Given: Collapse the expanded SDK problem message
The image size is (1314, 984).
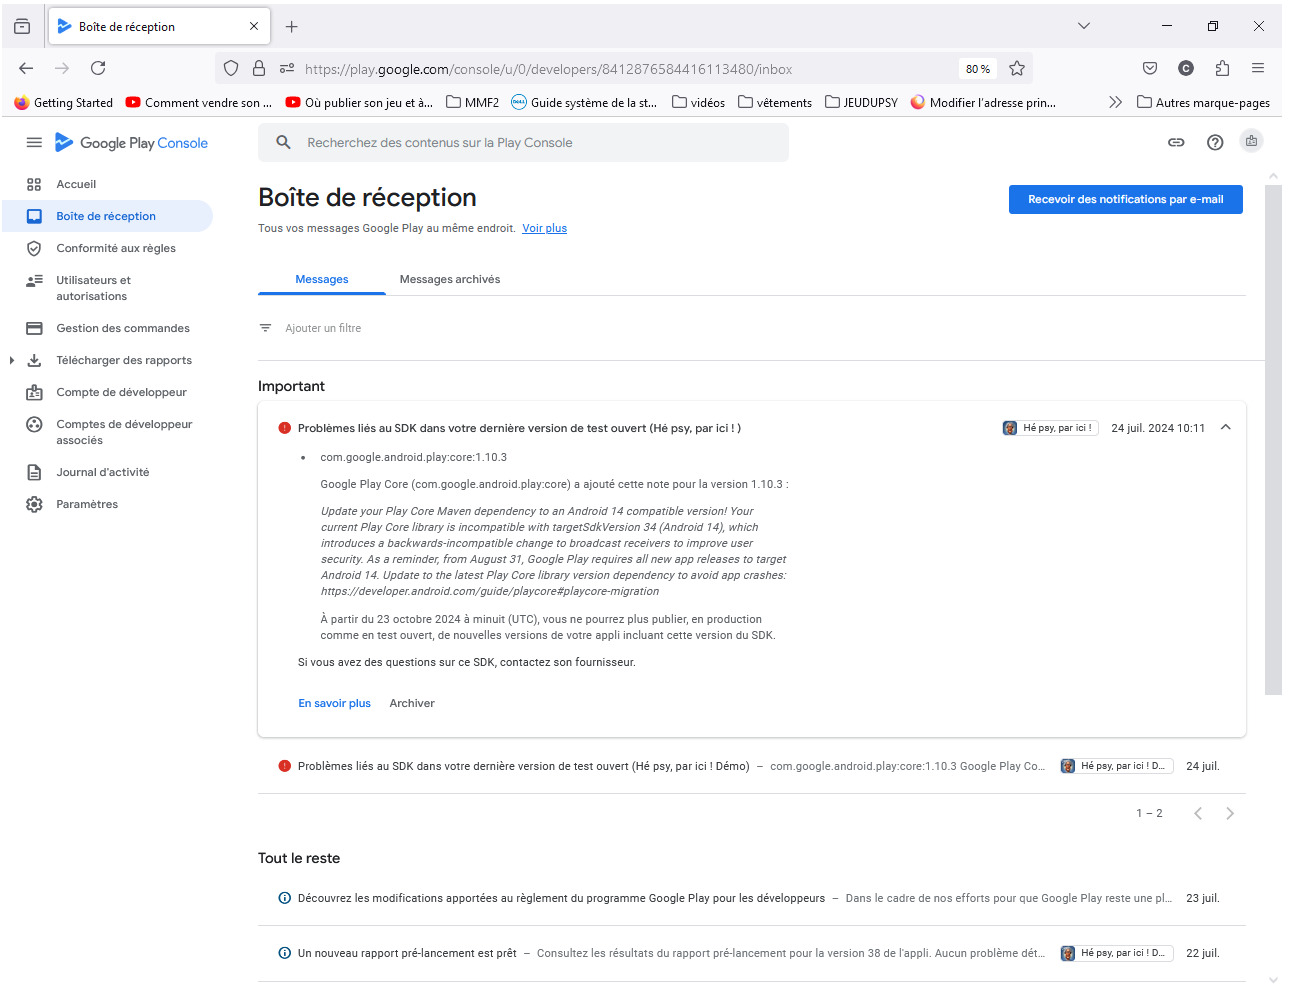Looking at the screenshot, I should click(x=1225, y=428).
